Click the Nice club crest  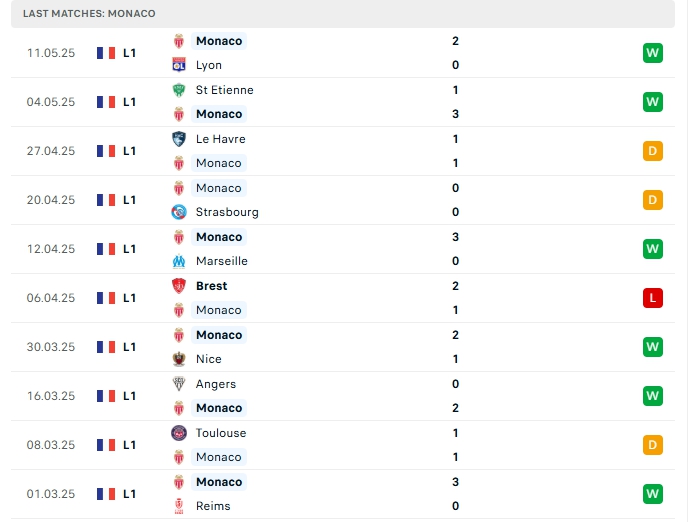tap(179, 359)
